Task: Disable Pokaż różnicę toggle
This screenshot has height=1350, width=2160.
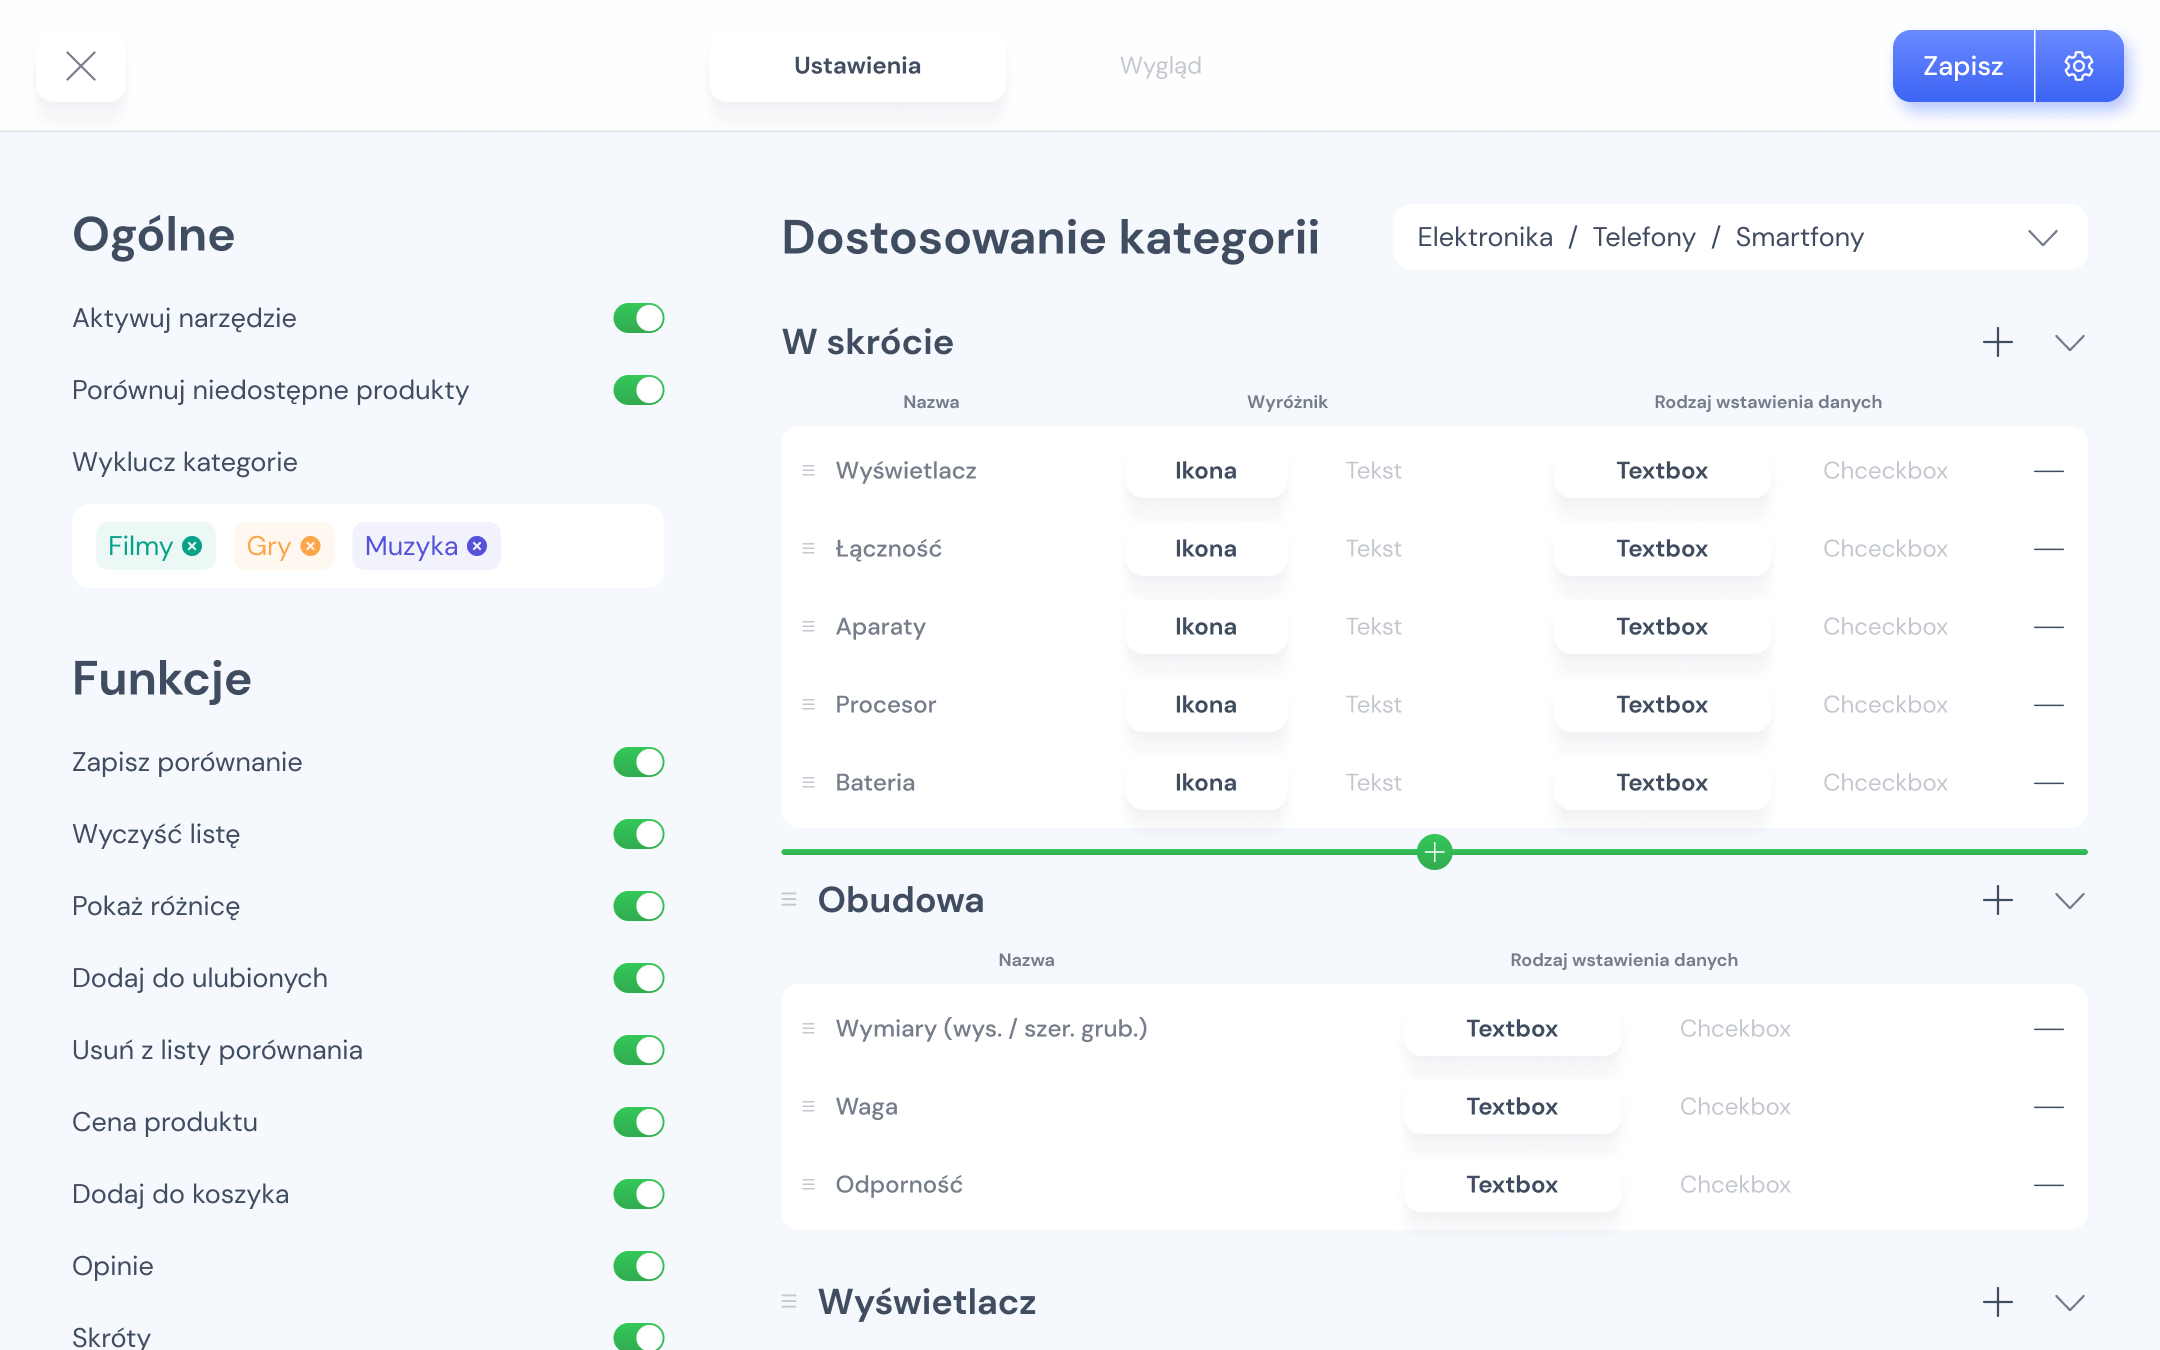Action: 638,906
